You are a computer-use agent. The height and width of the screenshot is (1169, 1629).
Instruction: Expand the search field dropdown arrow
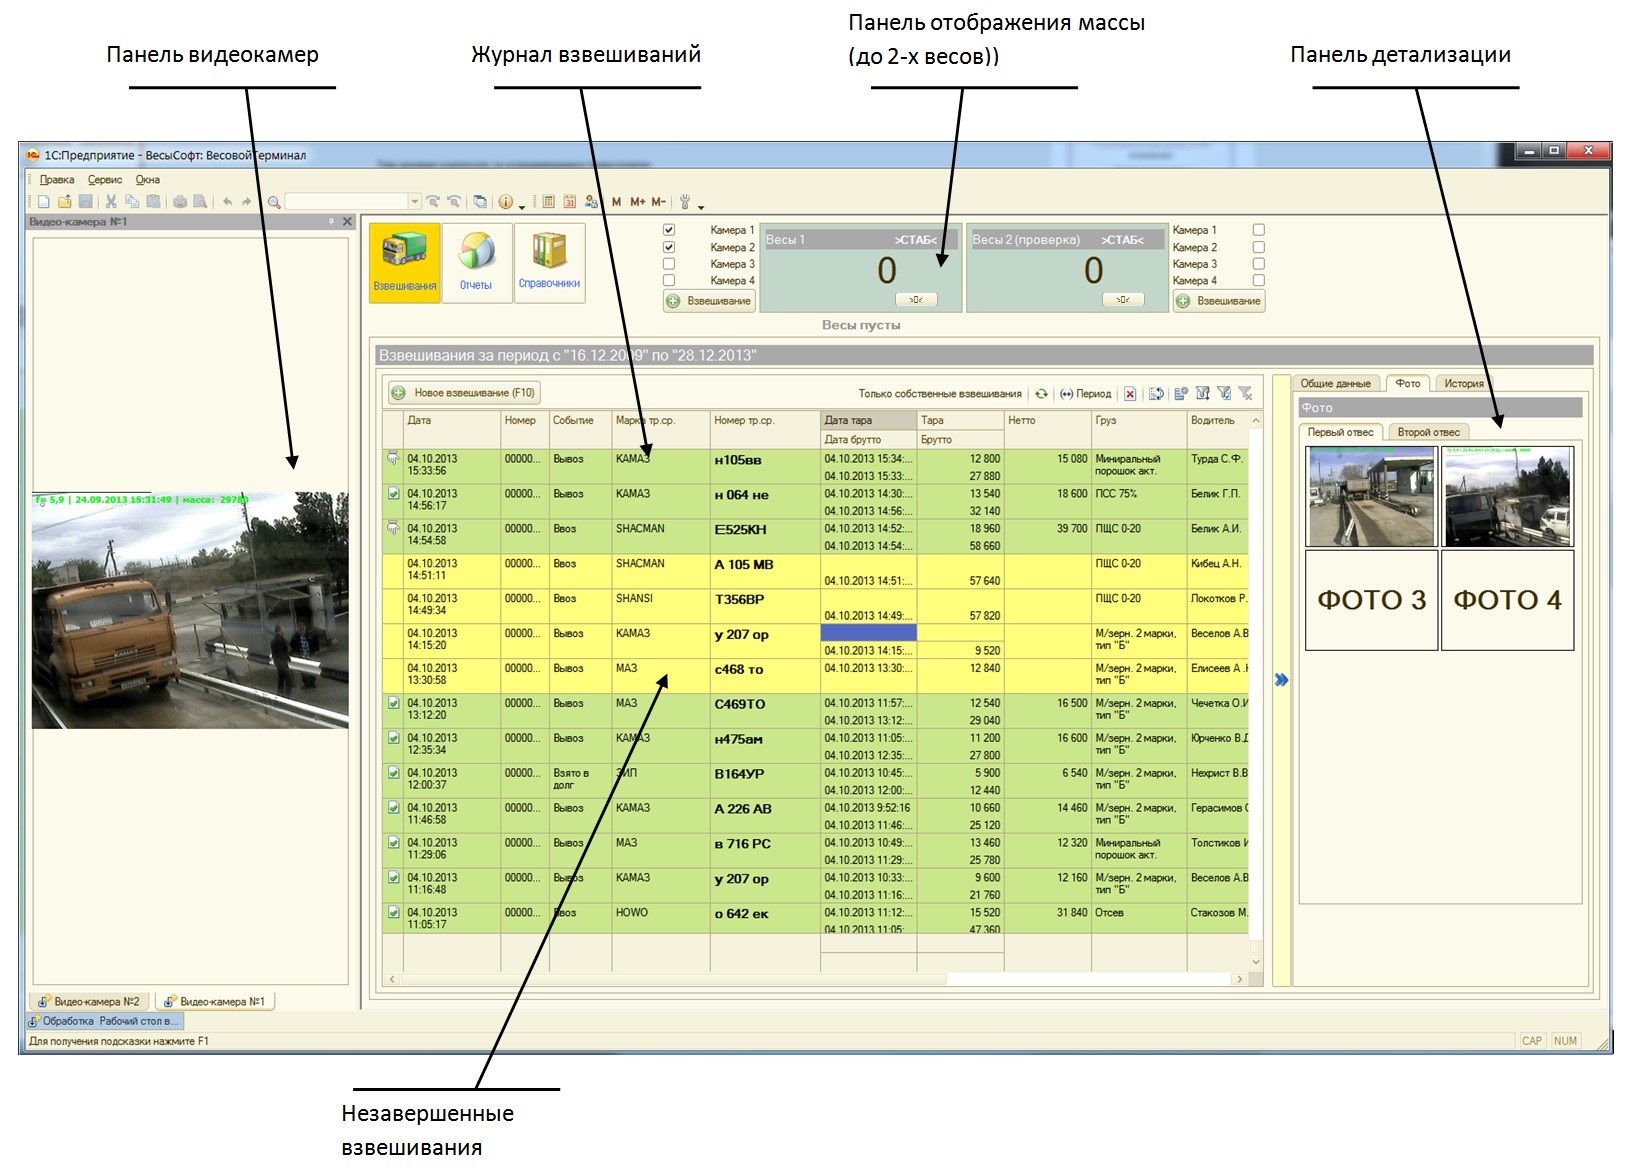(x=415, y=202)
